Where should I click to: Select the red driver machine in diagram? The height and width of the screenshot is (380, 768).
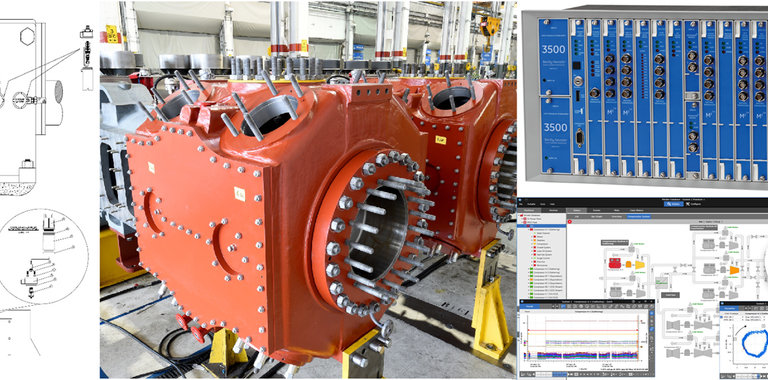615,263
